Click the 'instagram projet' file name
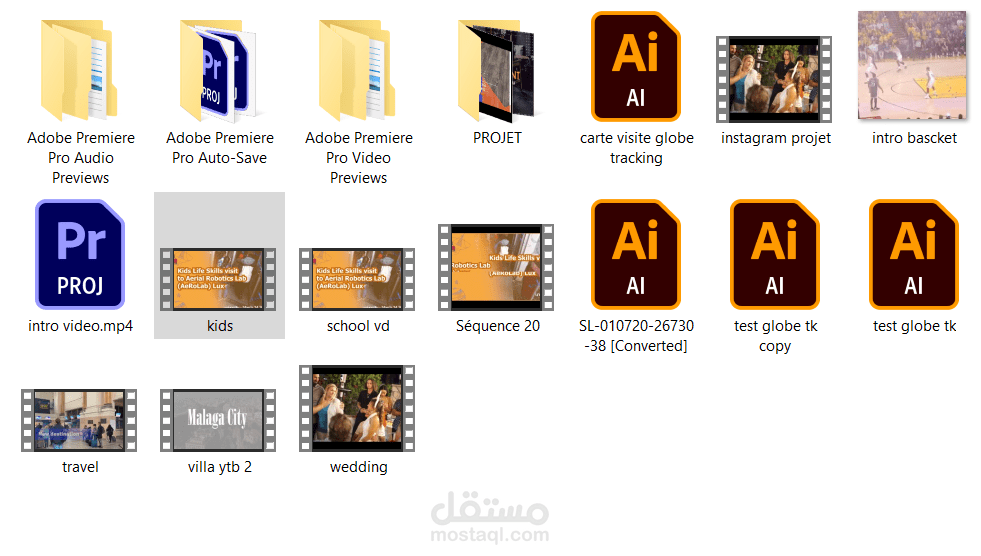 coord(776,138)
